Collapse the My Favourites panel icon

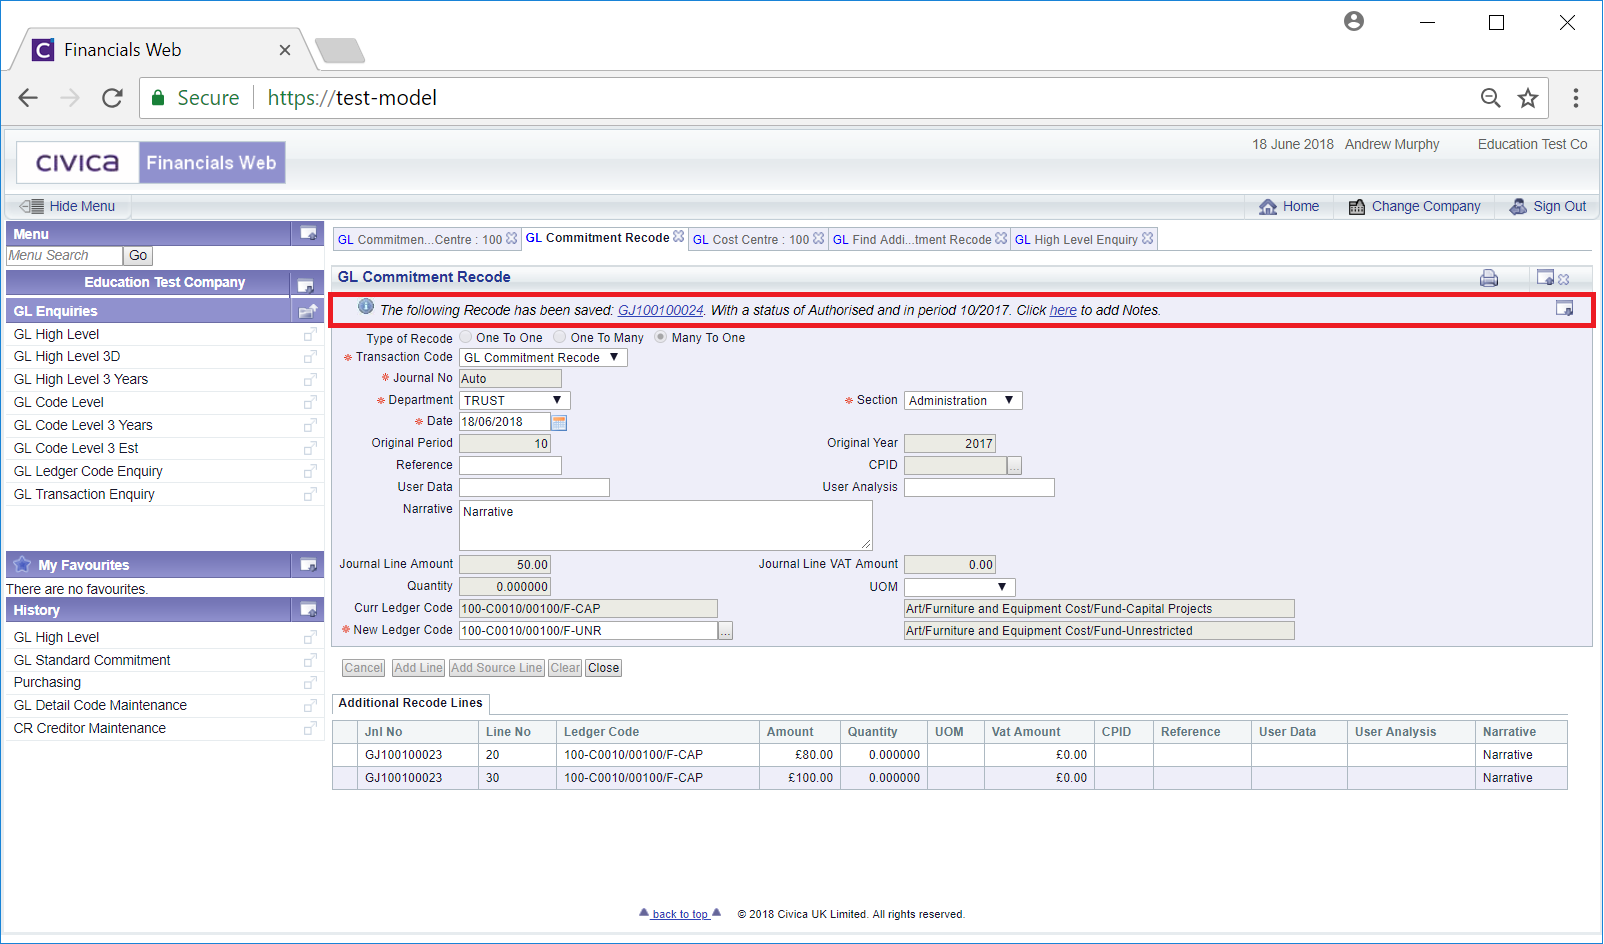point(308,565)
